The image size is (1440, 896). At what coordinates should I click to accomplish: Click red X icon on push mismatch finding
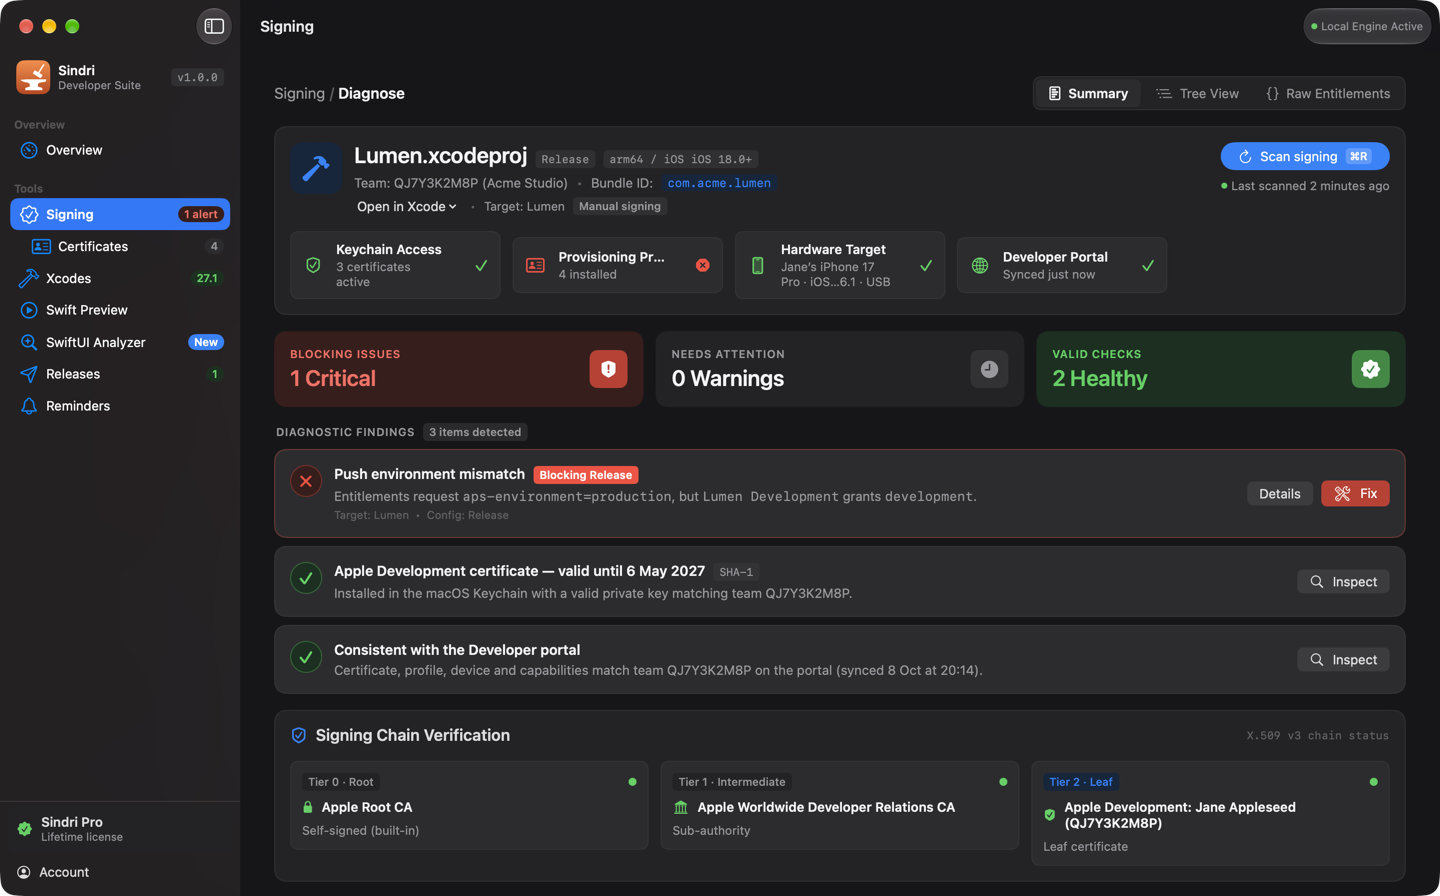(306, 481)
